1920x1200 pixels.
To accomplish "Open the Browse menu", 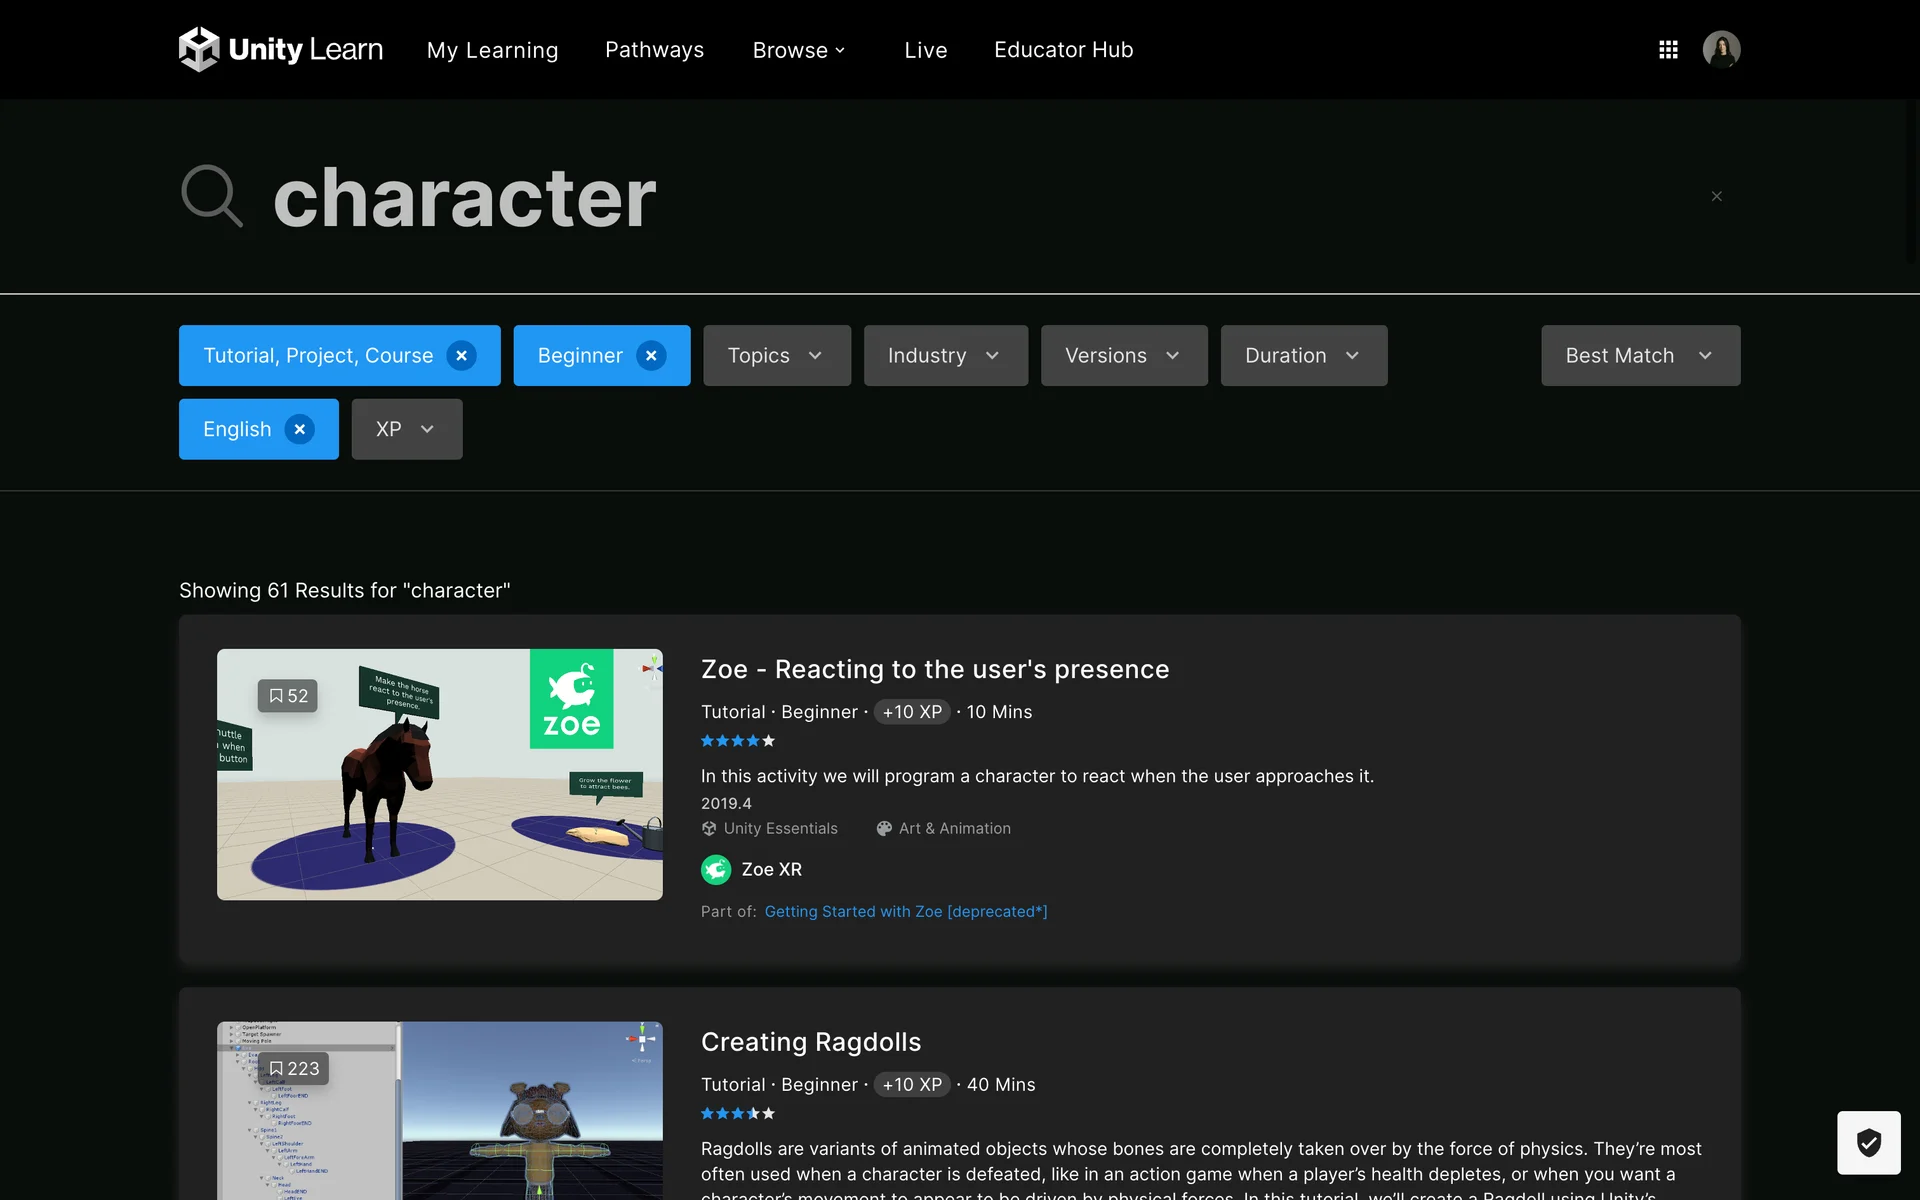I will [798, 50].
